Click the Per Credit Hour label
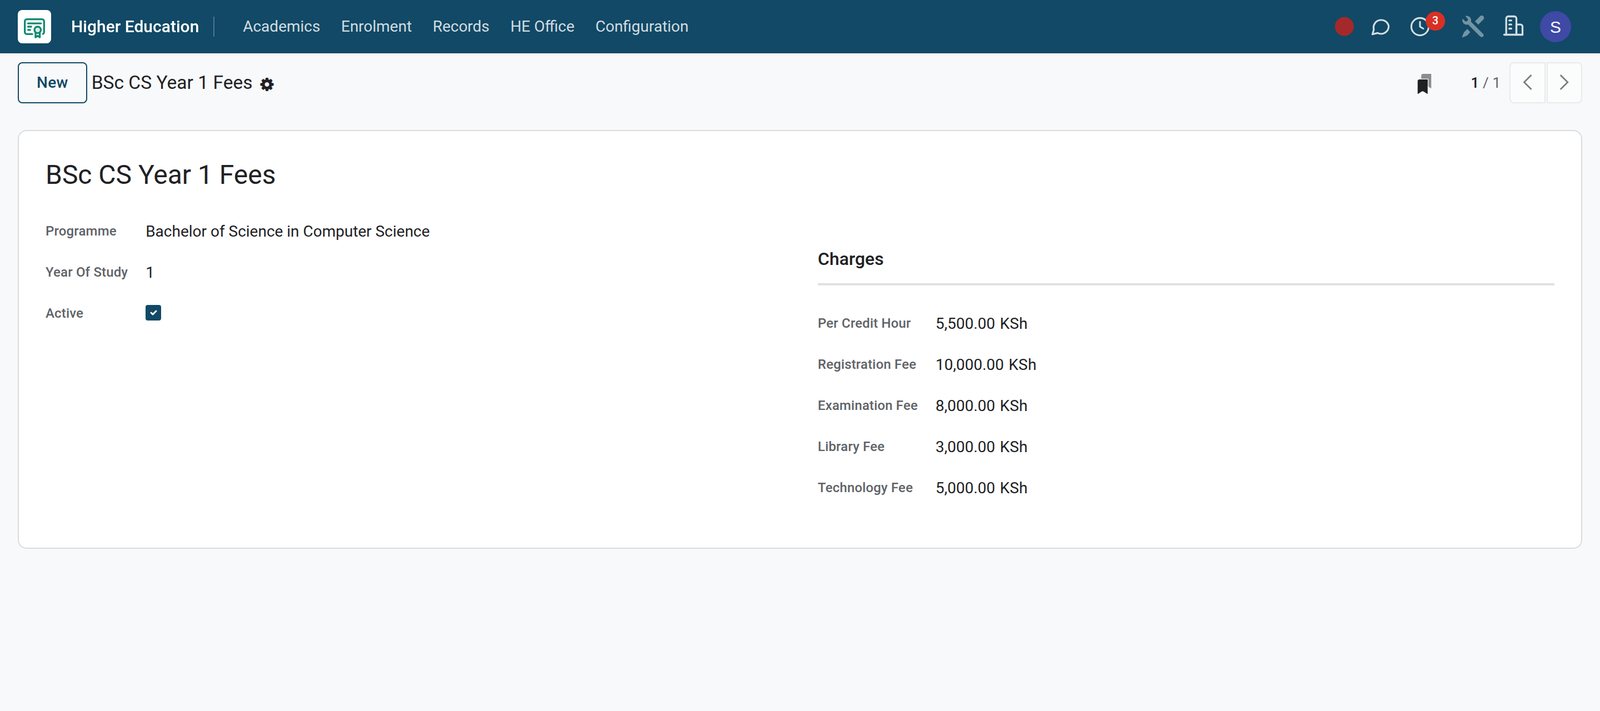 coord(864,324)
